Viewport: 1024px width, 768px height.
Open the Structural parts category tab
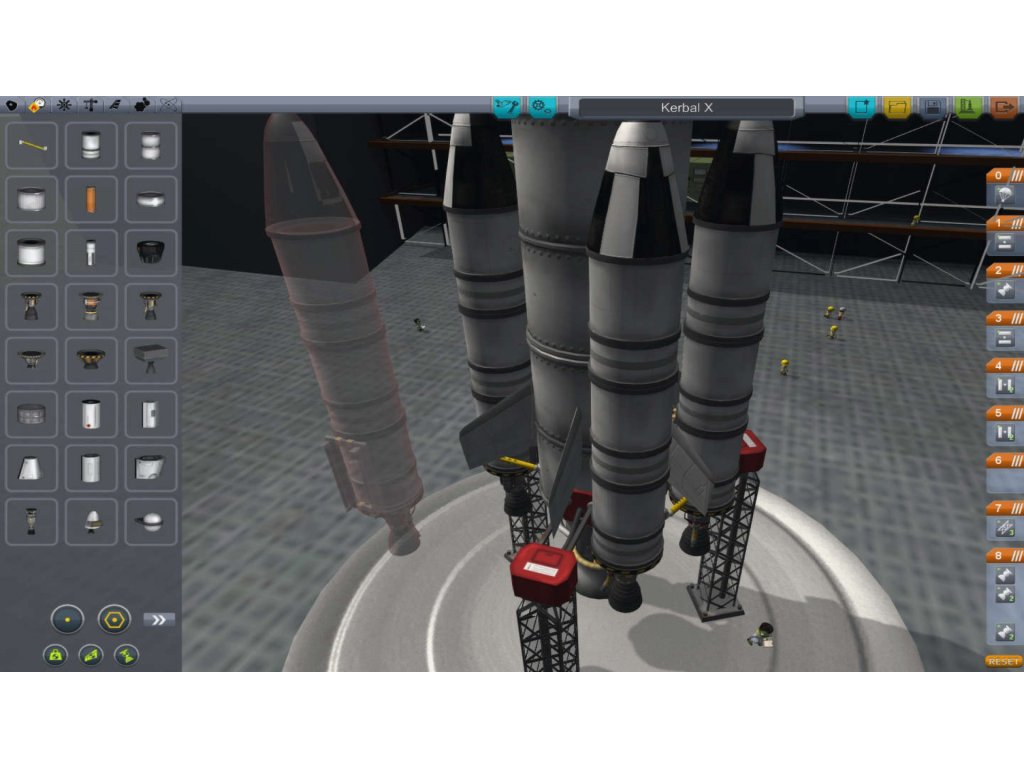pos(90,105)
